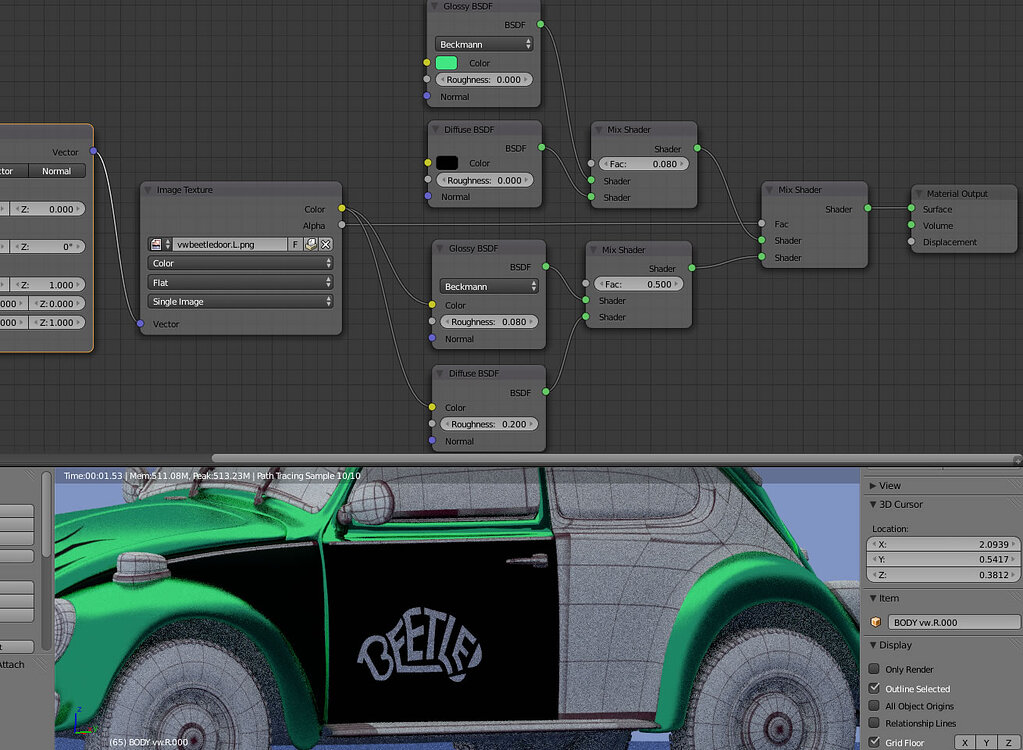Image resolution: width=1023 pixels, height=750 pixels.
Task: Open the Color space dropdown in Image Texture
Action: [240, 263]
